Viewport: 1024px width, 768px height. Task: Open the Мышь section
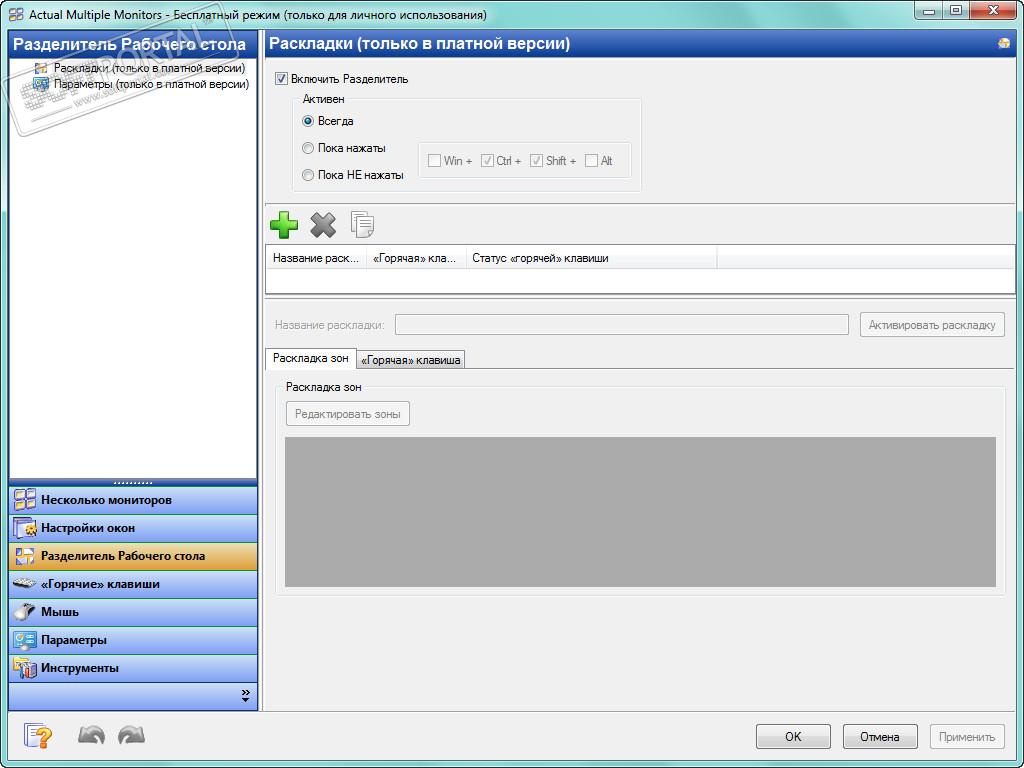[133, 612]
